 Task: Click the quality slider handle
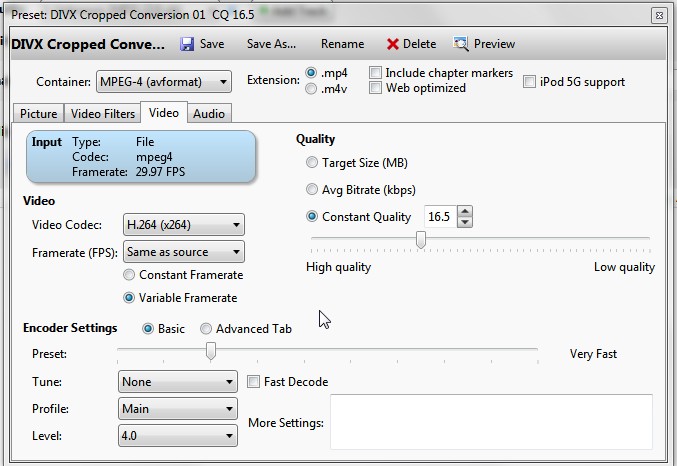coord(421,240)
